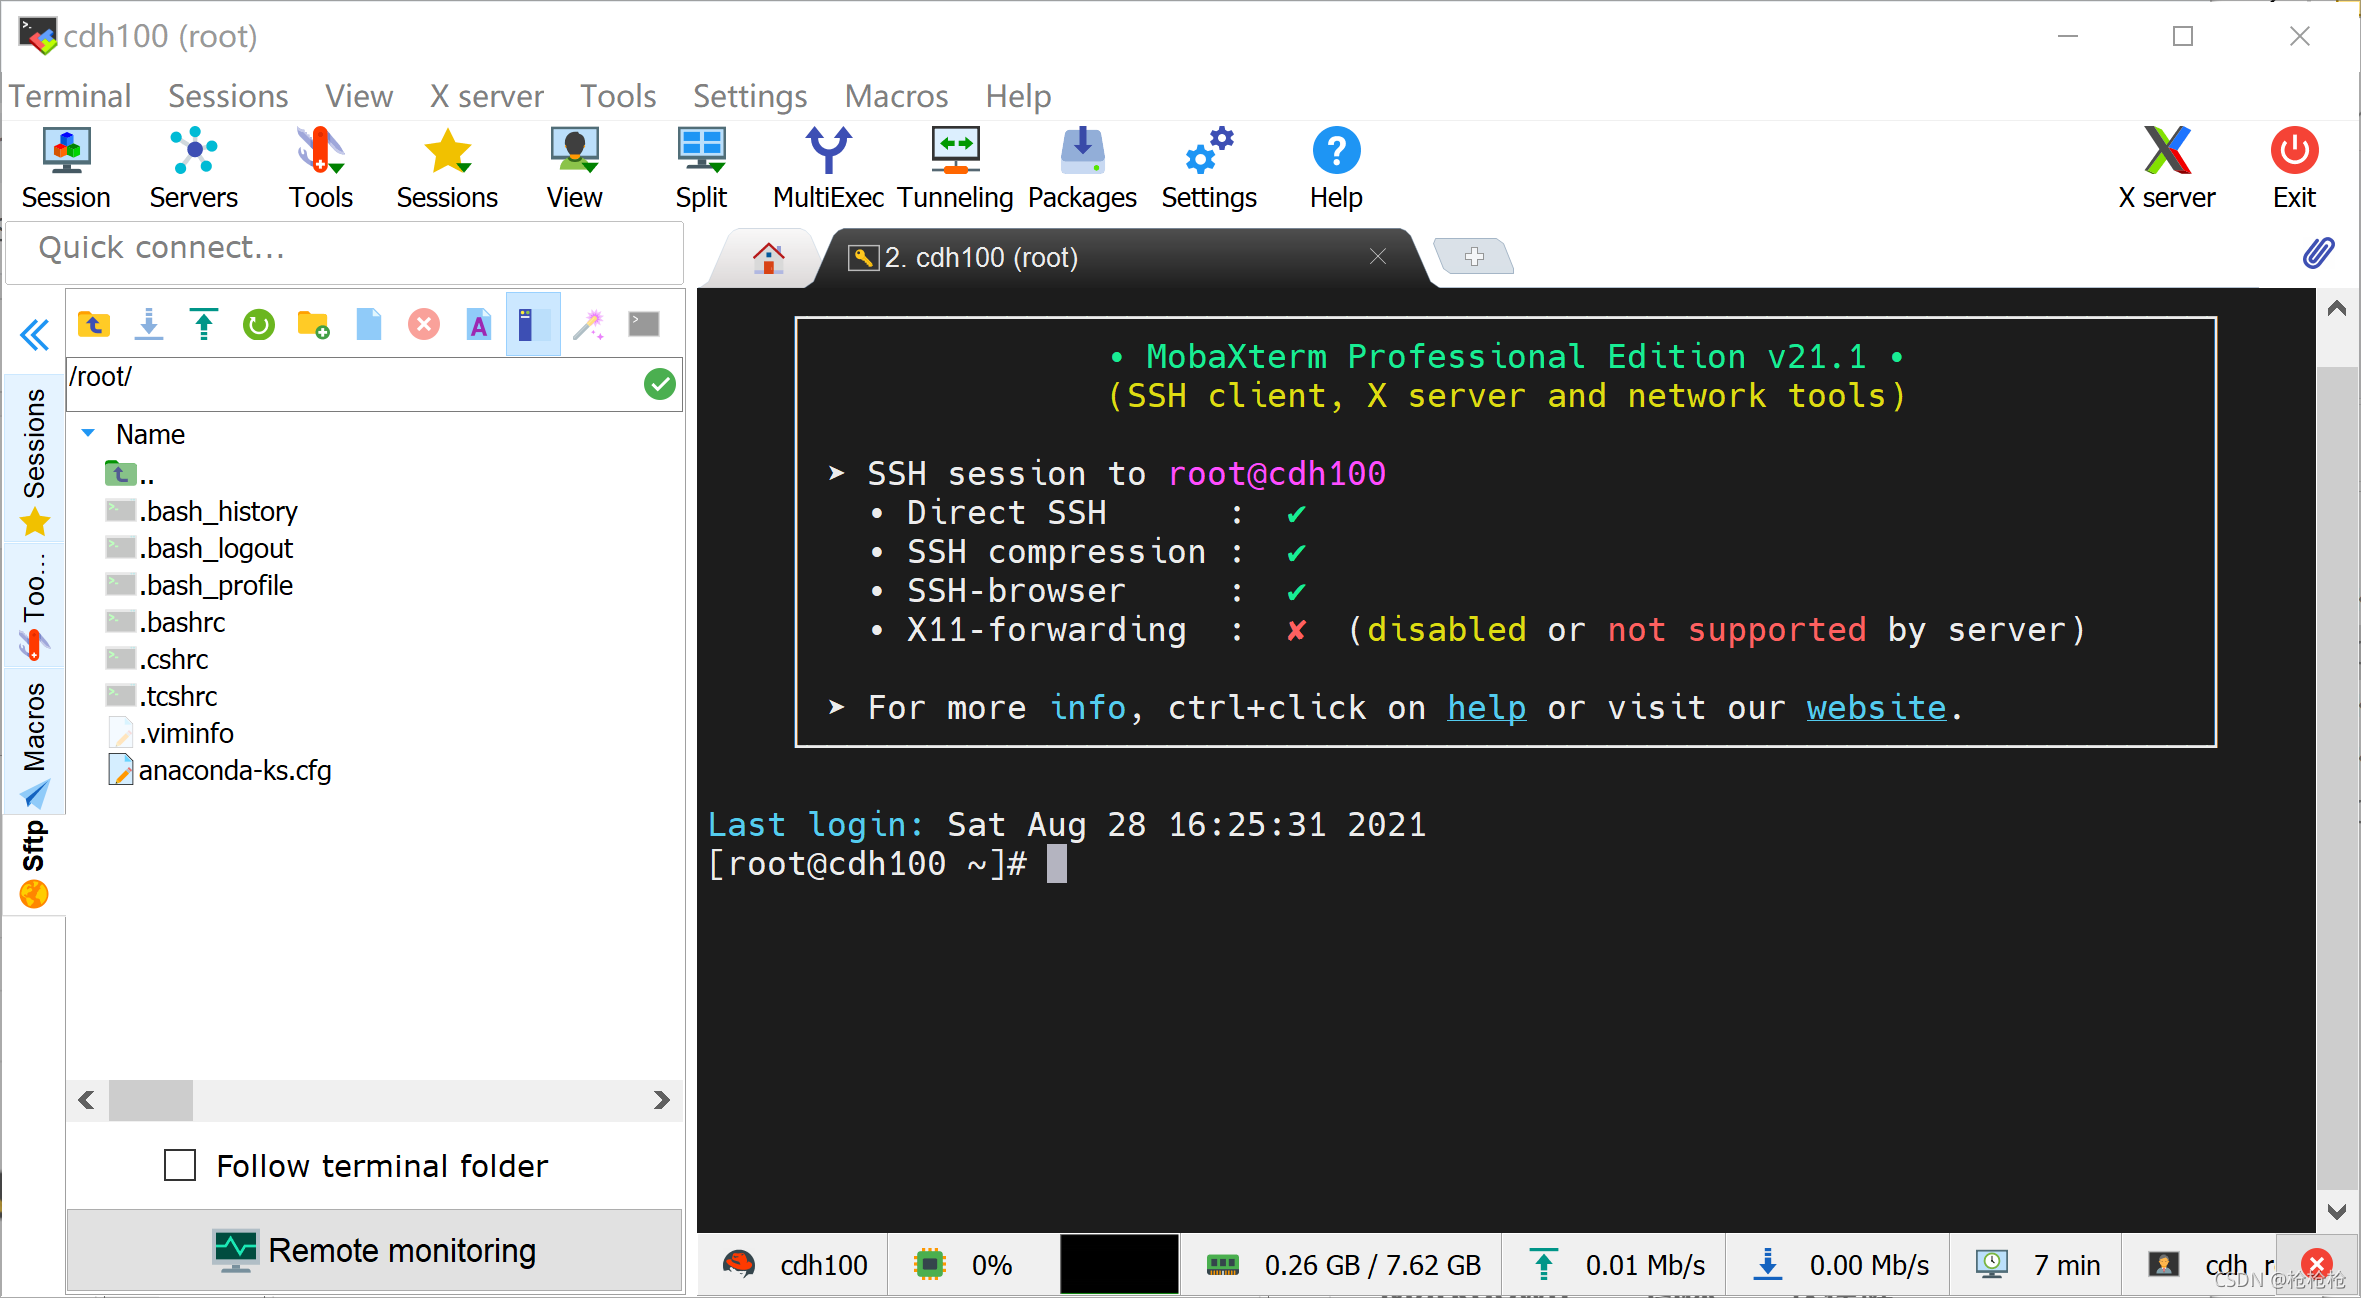Switch to the Home tab
This screenshot has height=1298, width=2361.
pyautogui.click(x=768, y=258)
